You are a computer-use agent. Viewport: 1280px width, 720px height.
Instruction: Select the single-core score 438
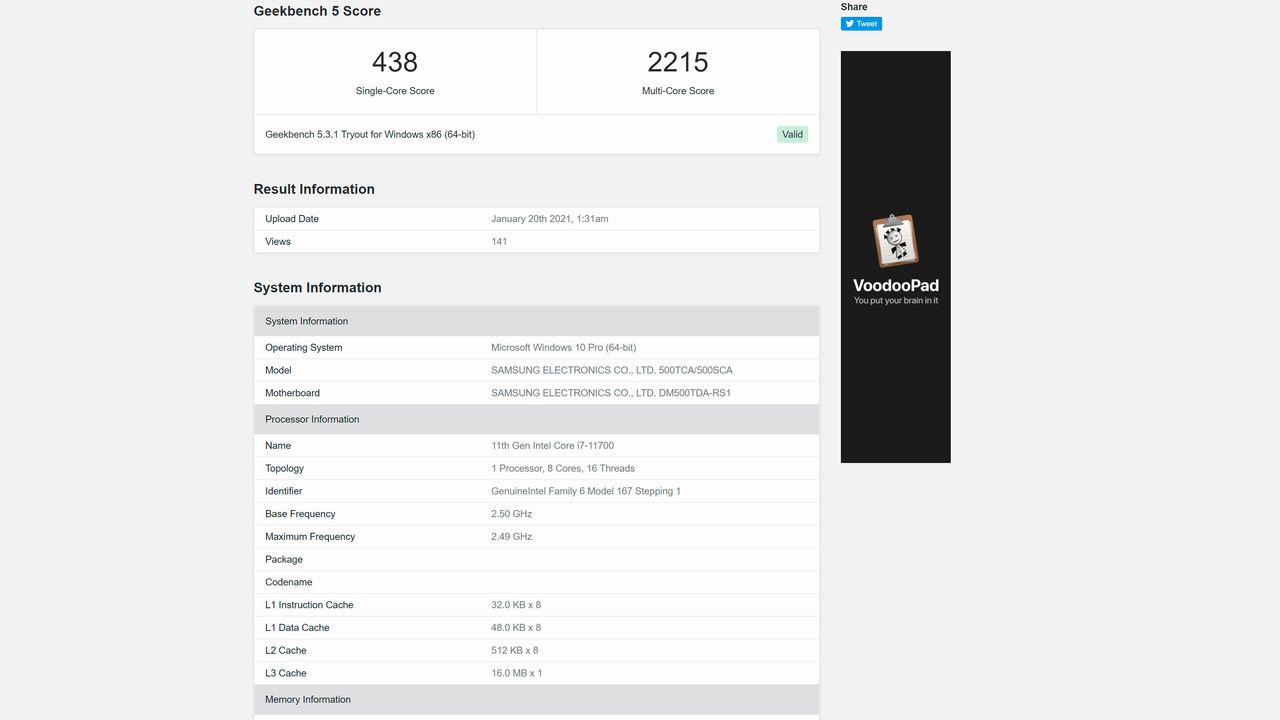395,62
